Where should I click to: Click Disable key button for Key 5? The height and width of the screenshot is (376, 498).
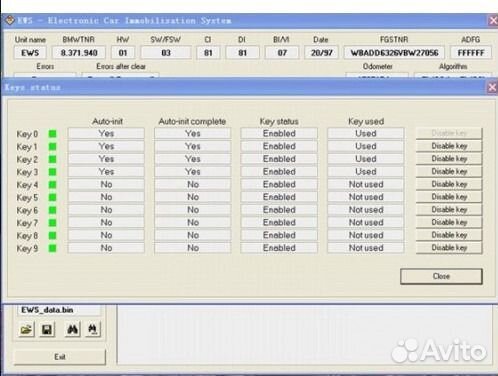coord(449,197)
